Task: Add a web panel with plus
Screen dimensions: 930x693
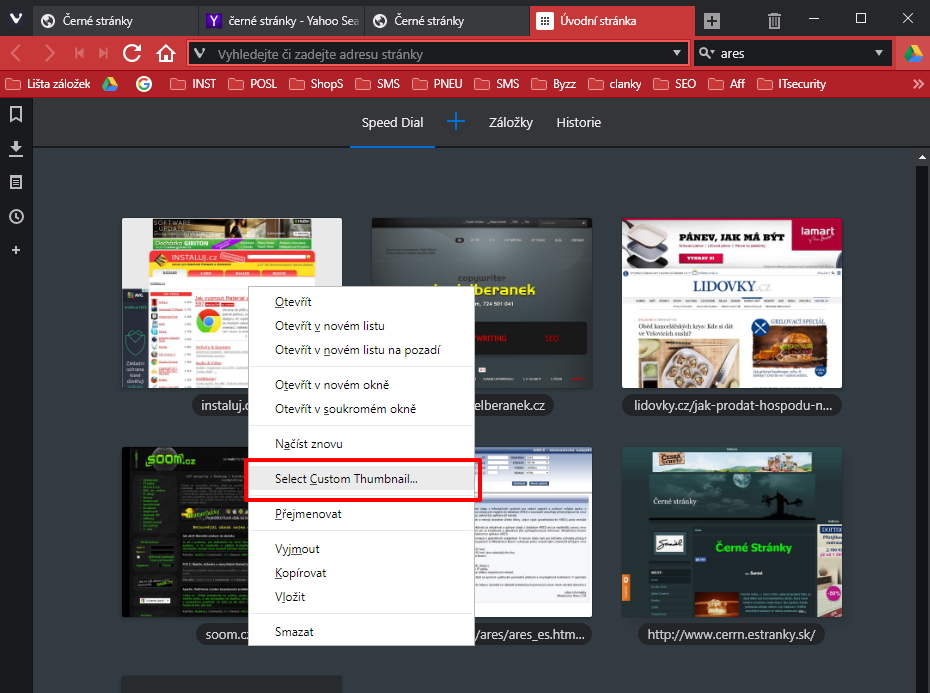Action: pos(16,250)
